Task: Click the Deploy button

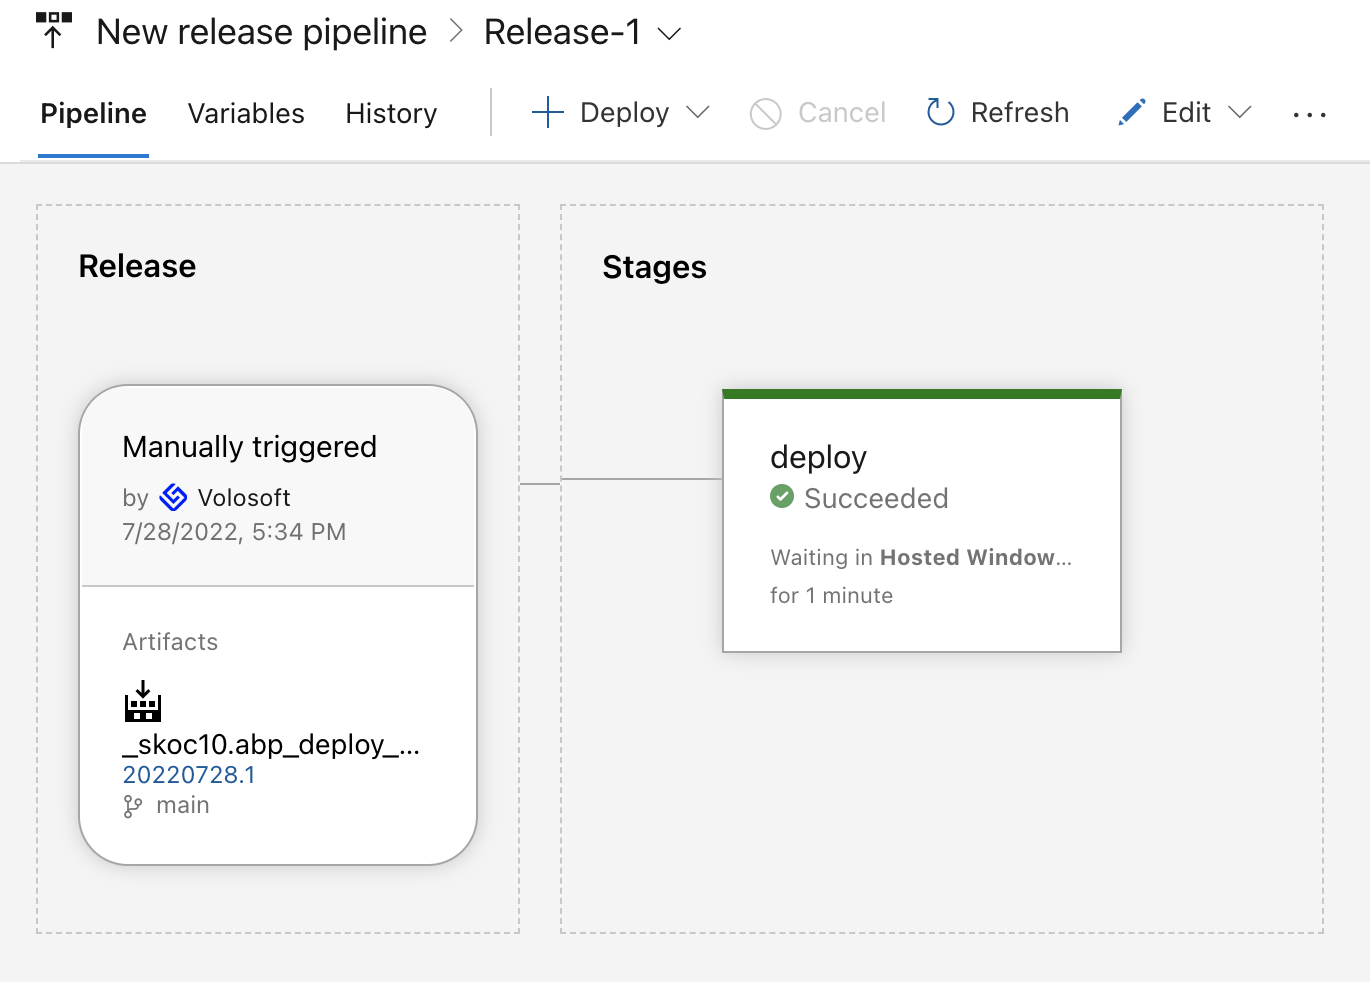Action: [624, 112]
